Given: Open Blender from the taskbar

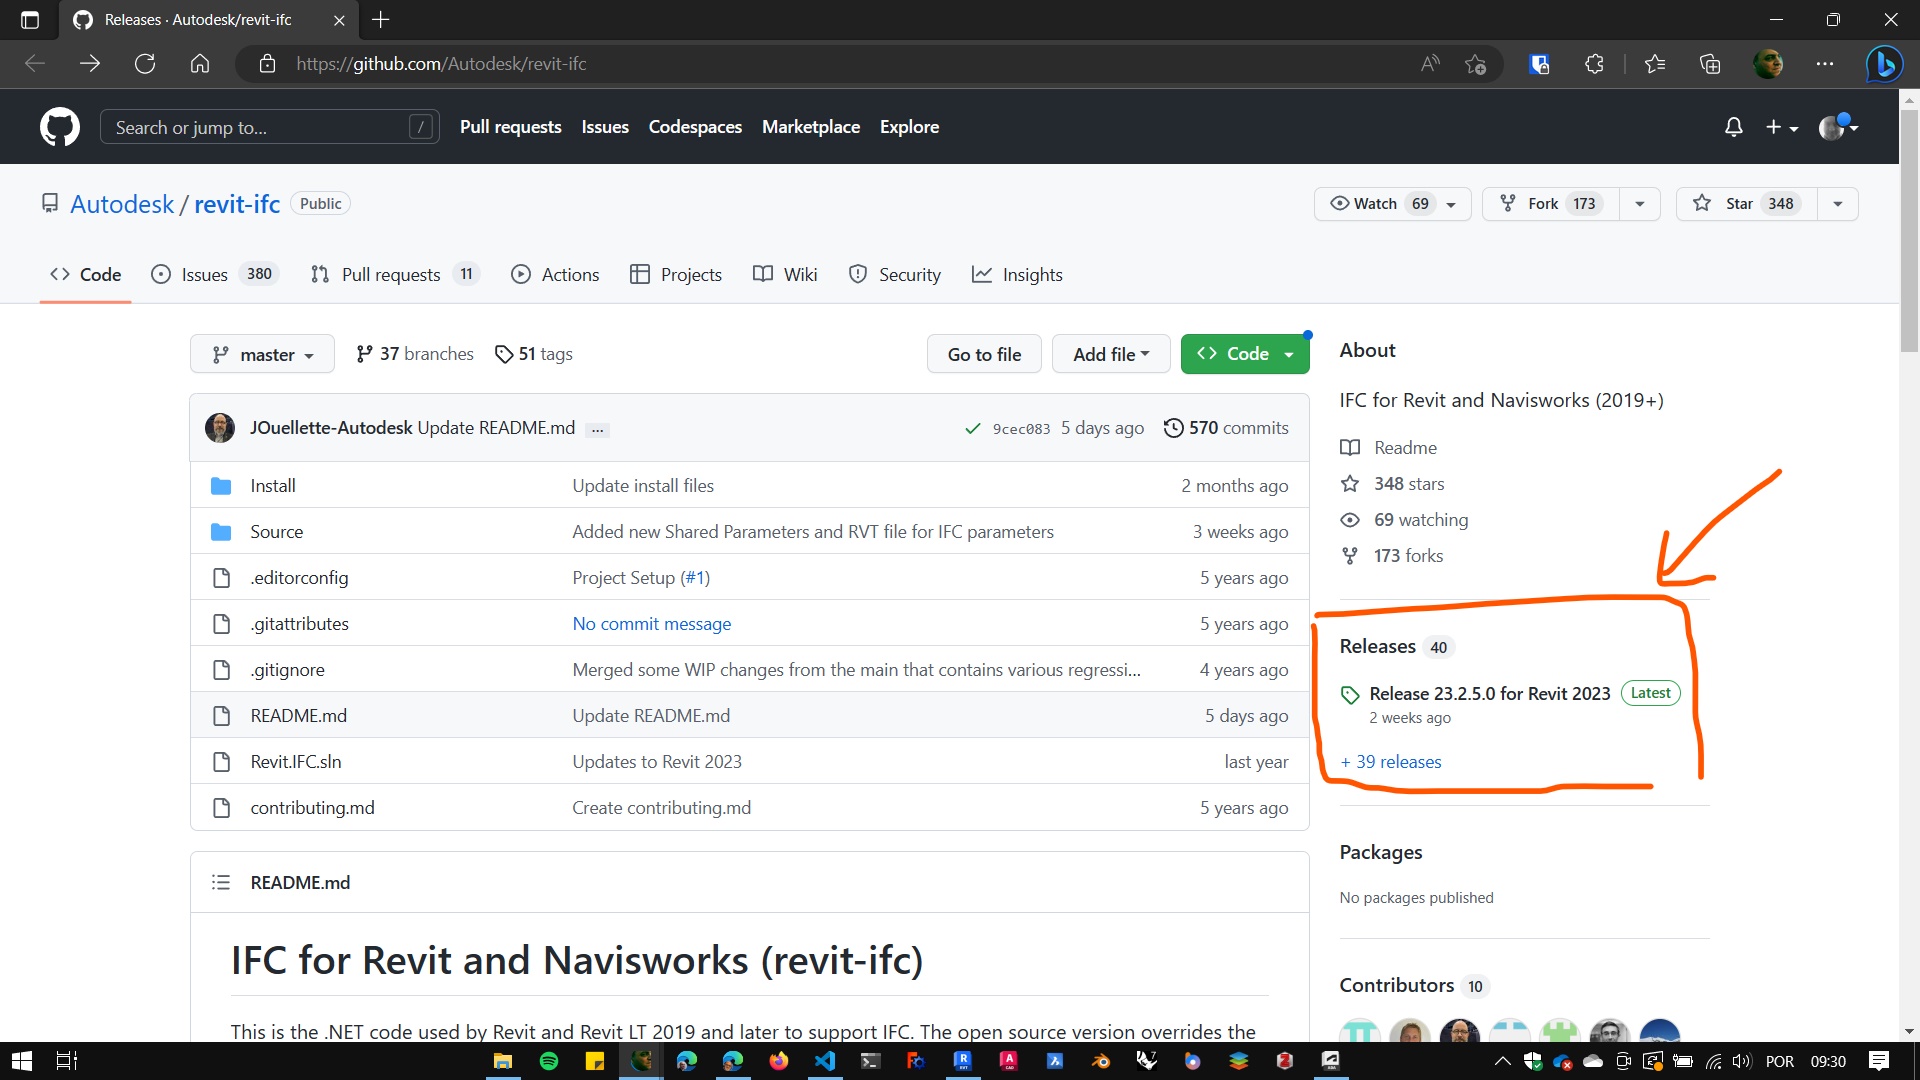Looking at the screenshot, I should click(1100, 1061).
